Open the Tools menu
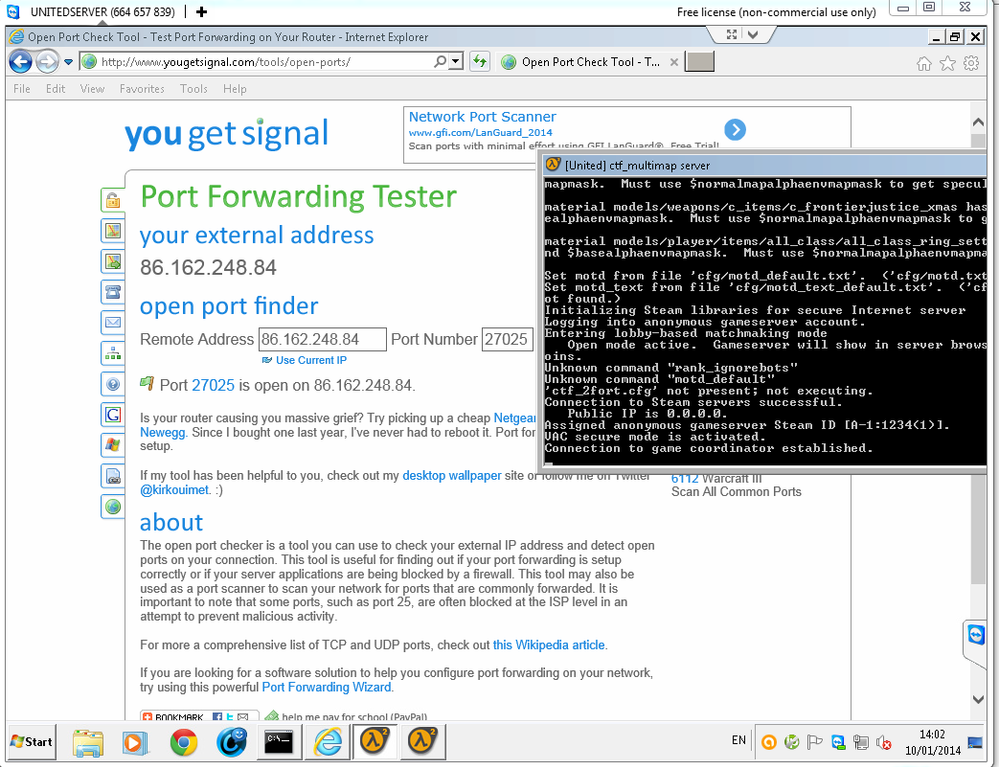Screen dimensions: 999x767 pyautogui.click(x=194, y=89)
